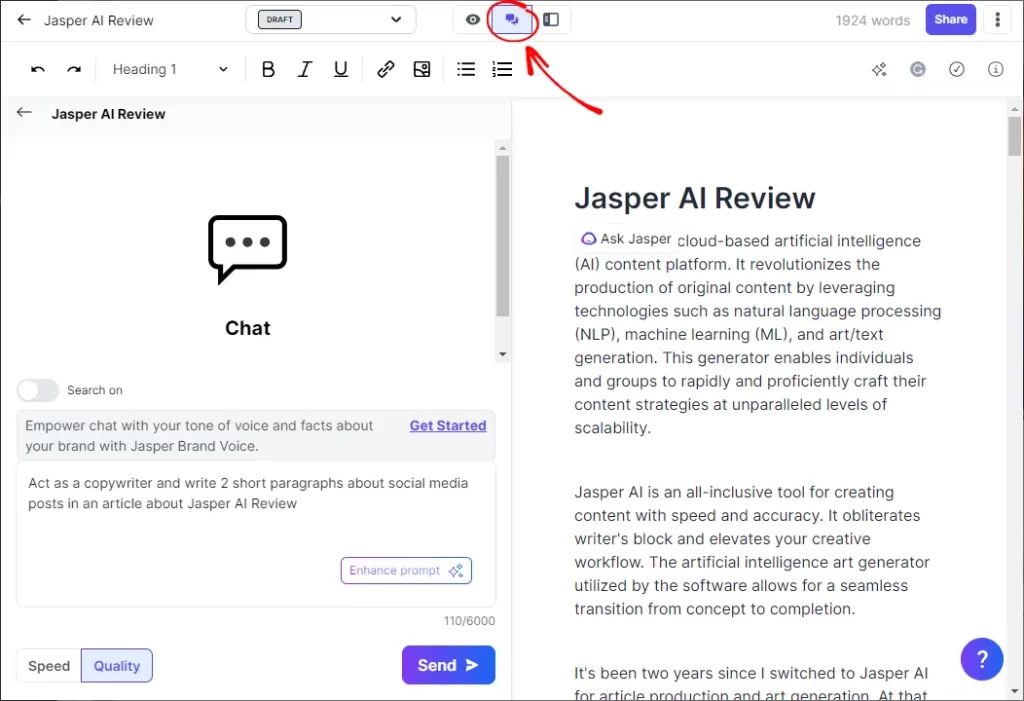Click the Enhance prompt button

(406, 570)
